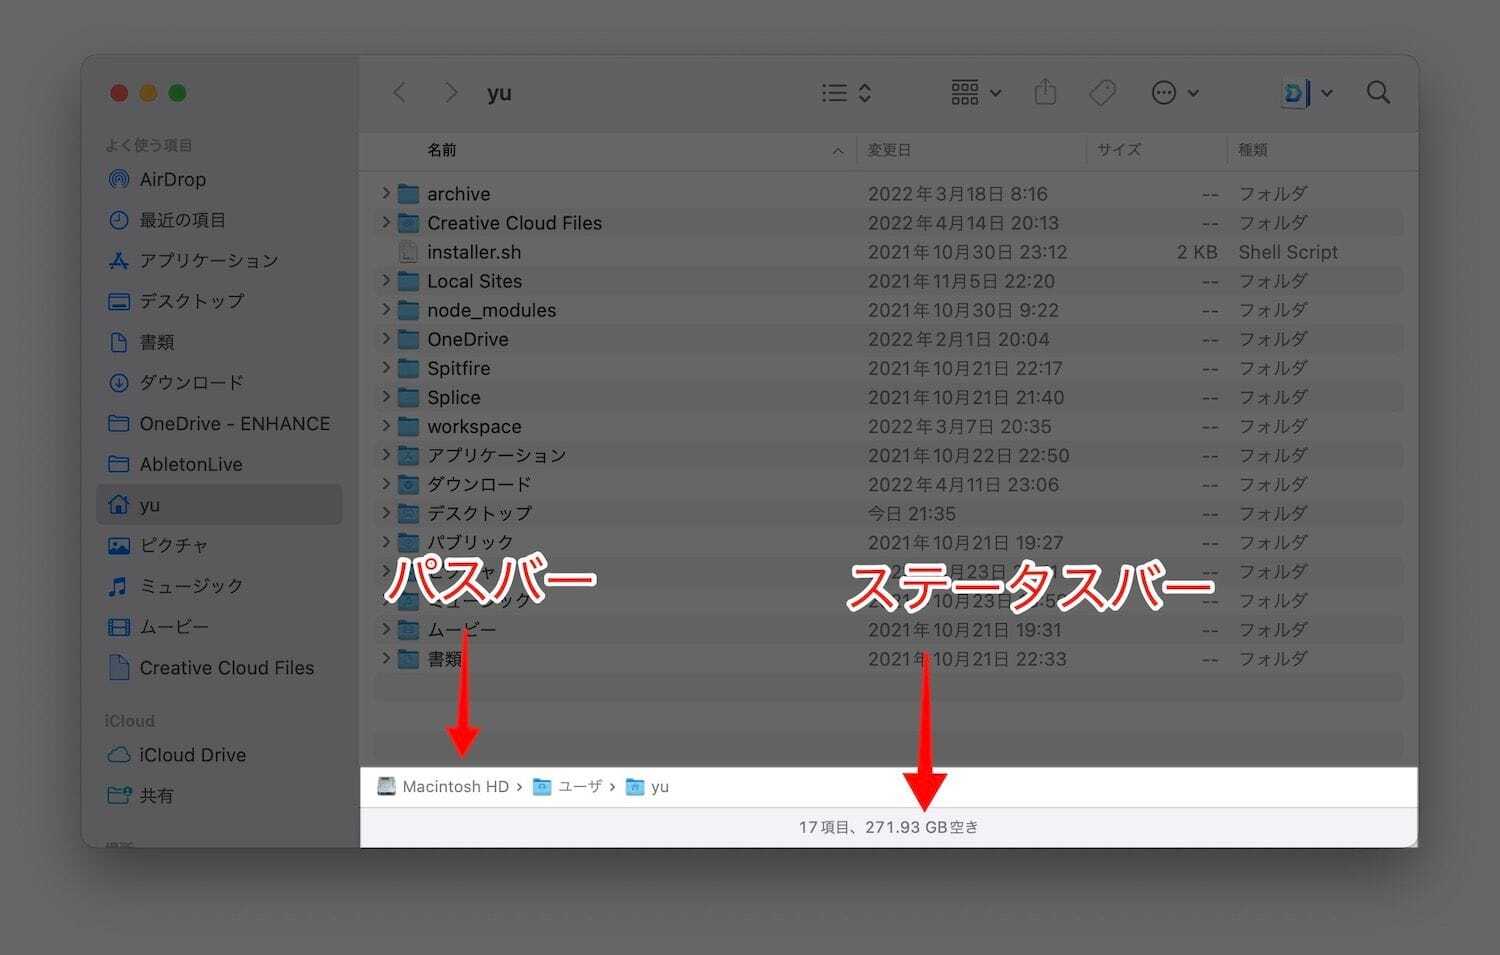Screen dimensions: 1500x955
Task: Open Creative Cloud Files in sidebar
Action: click(219, 668)
